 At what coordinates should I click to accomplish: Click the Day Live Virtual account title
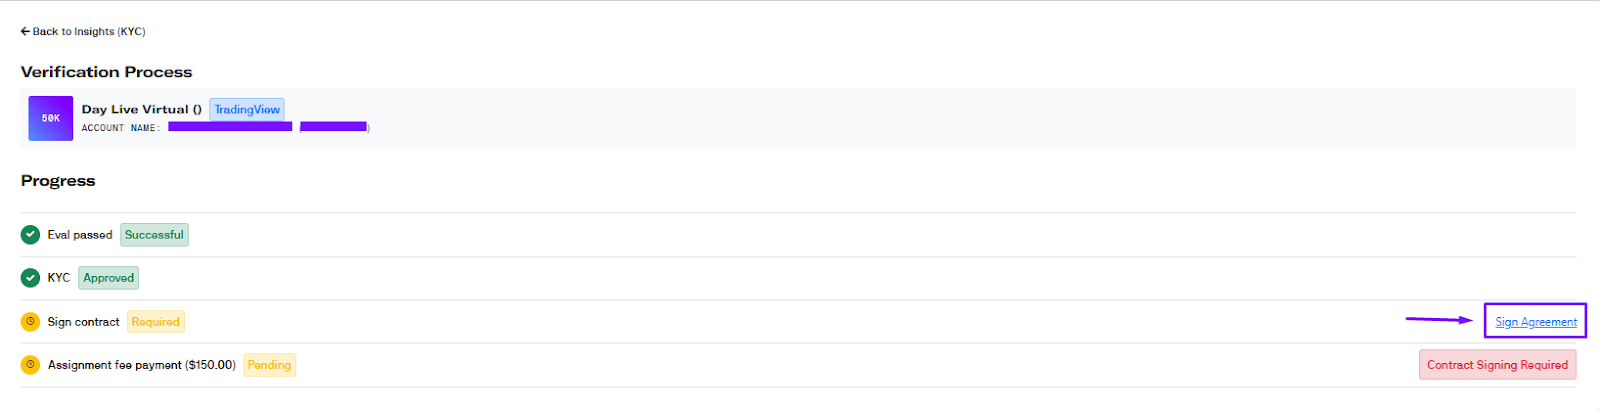(142, 109)
